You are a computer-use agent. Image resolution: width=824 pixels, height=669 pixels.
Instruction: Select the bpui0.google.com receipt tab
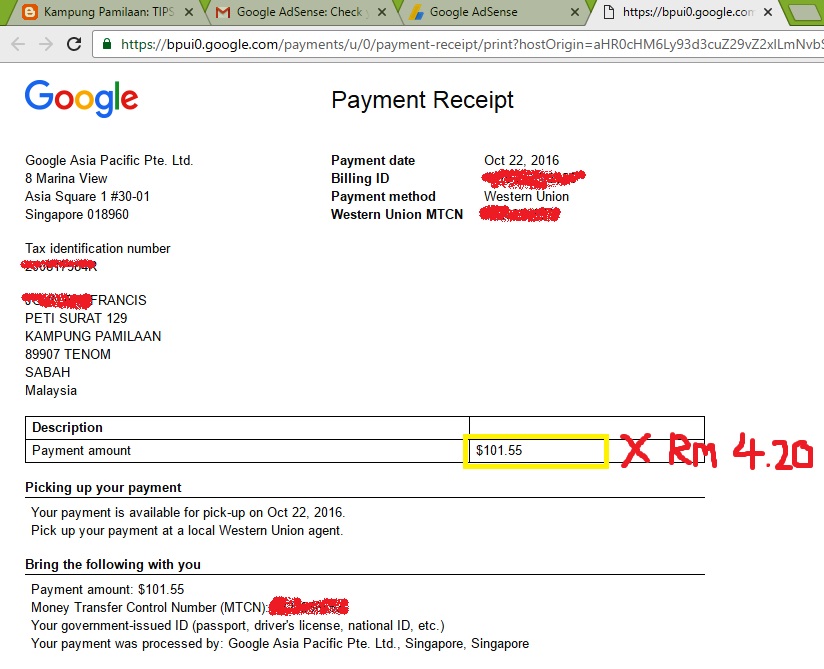coord(688,12)
